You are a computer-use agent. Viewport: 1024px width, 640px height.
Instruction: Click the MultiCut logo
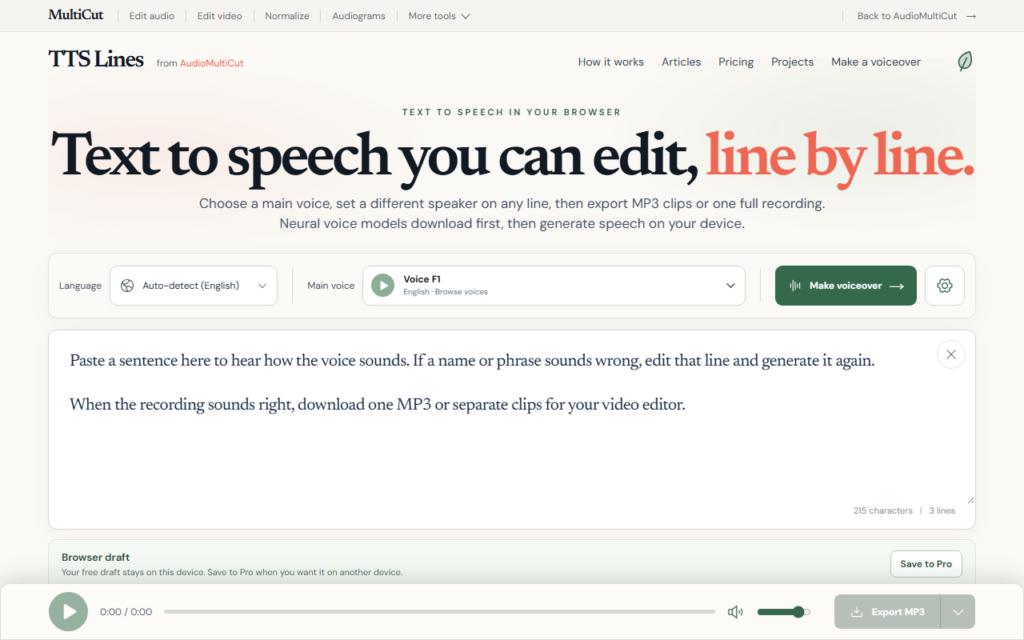(76, 15)
